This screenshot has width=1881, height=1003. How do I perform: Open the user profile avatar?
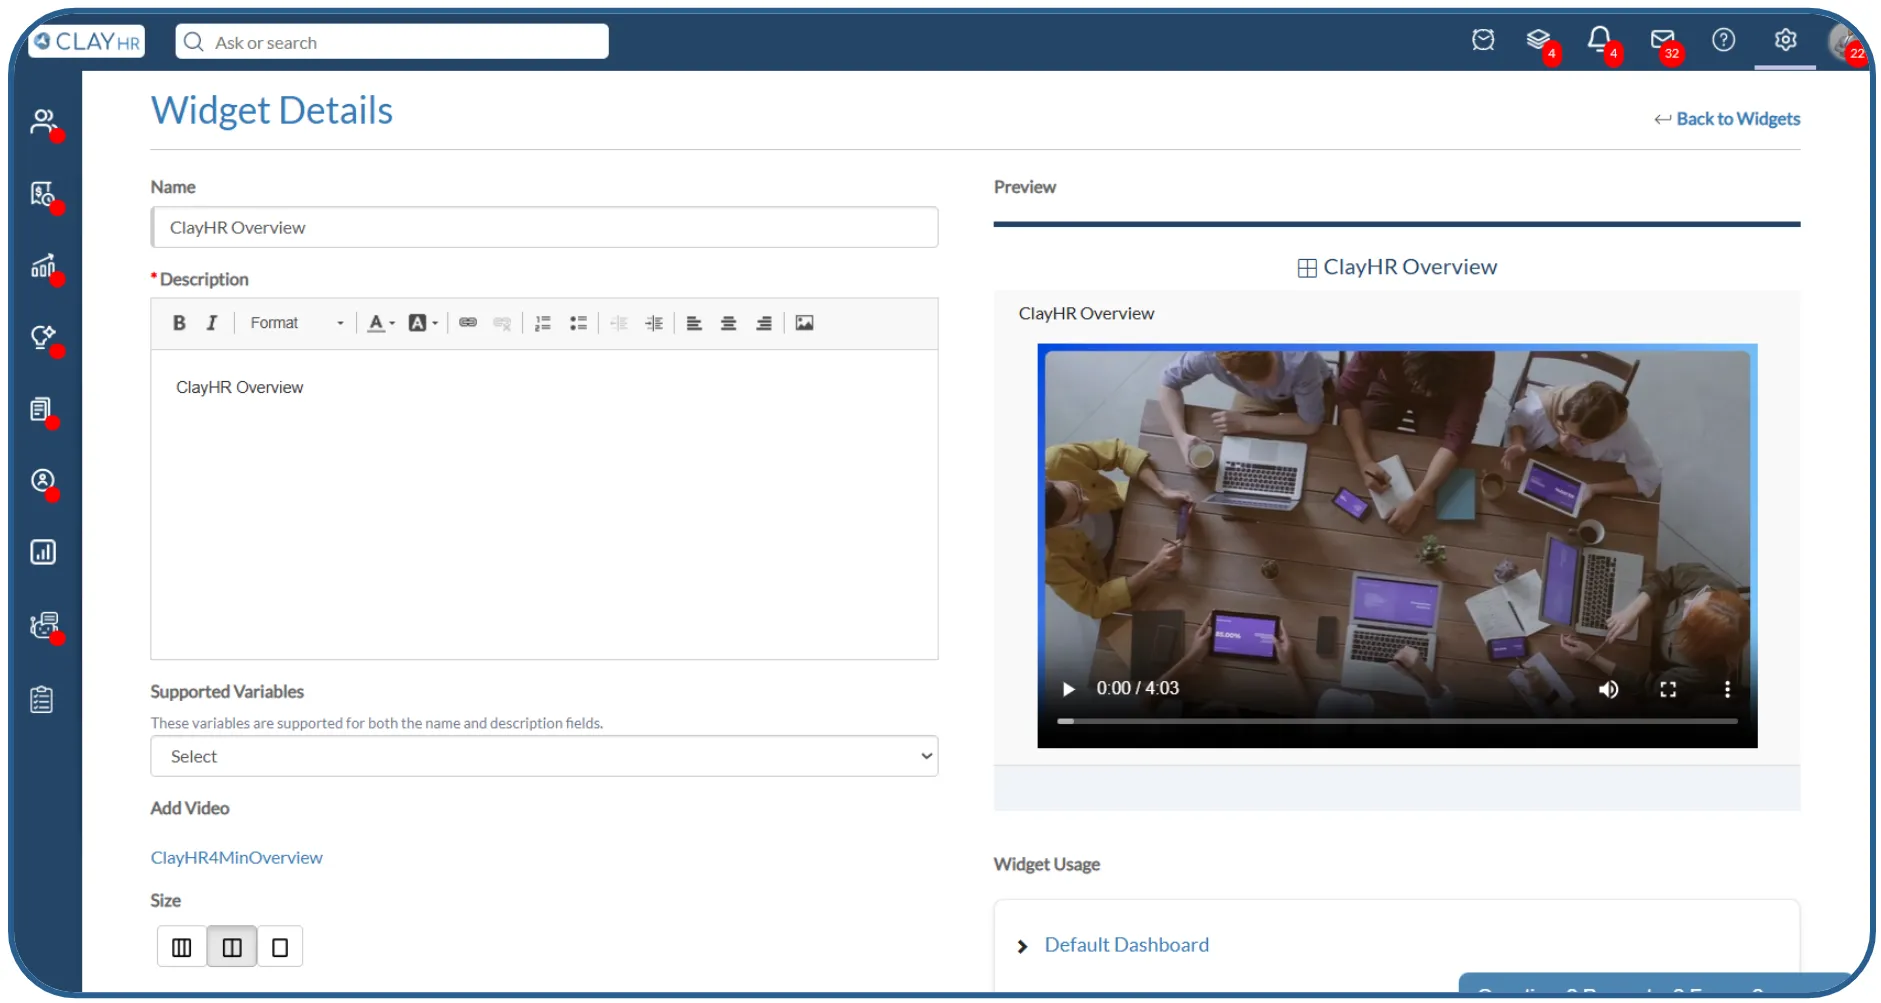coord(1845,41)
